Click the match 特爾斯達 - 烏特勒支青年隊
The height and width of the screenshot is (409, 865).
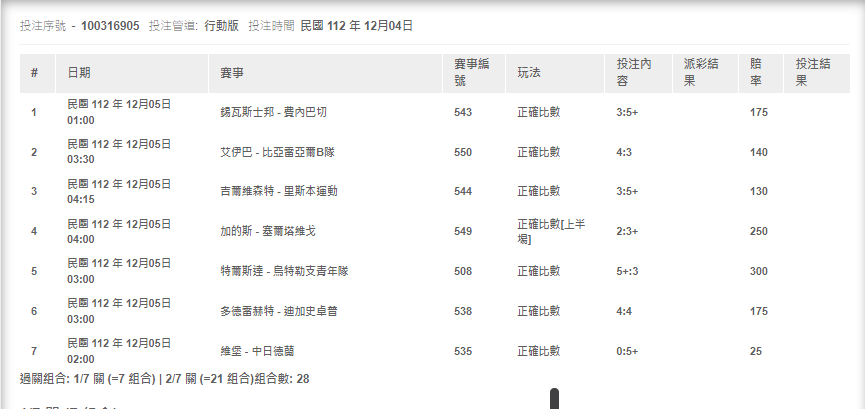pyautogui.click(x=284, y=271)
